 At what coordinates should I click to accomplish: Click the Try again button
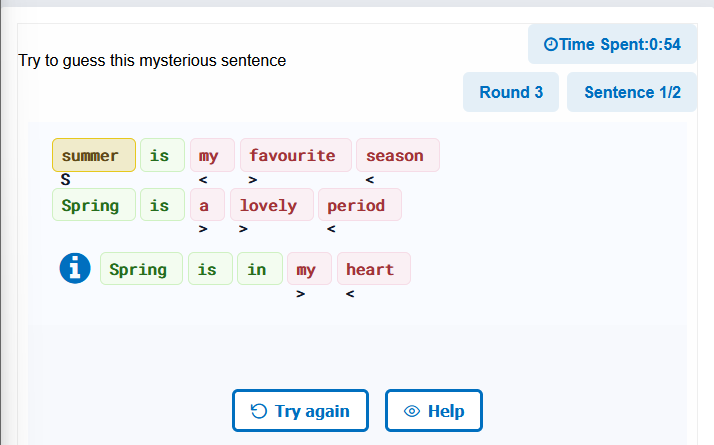300,410
